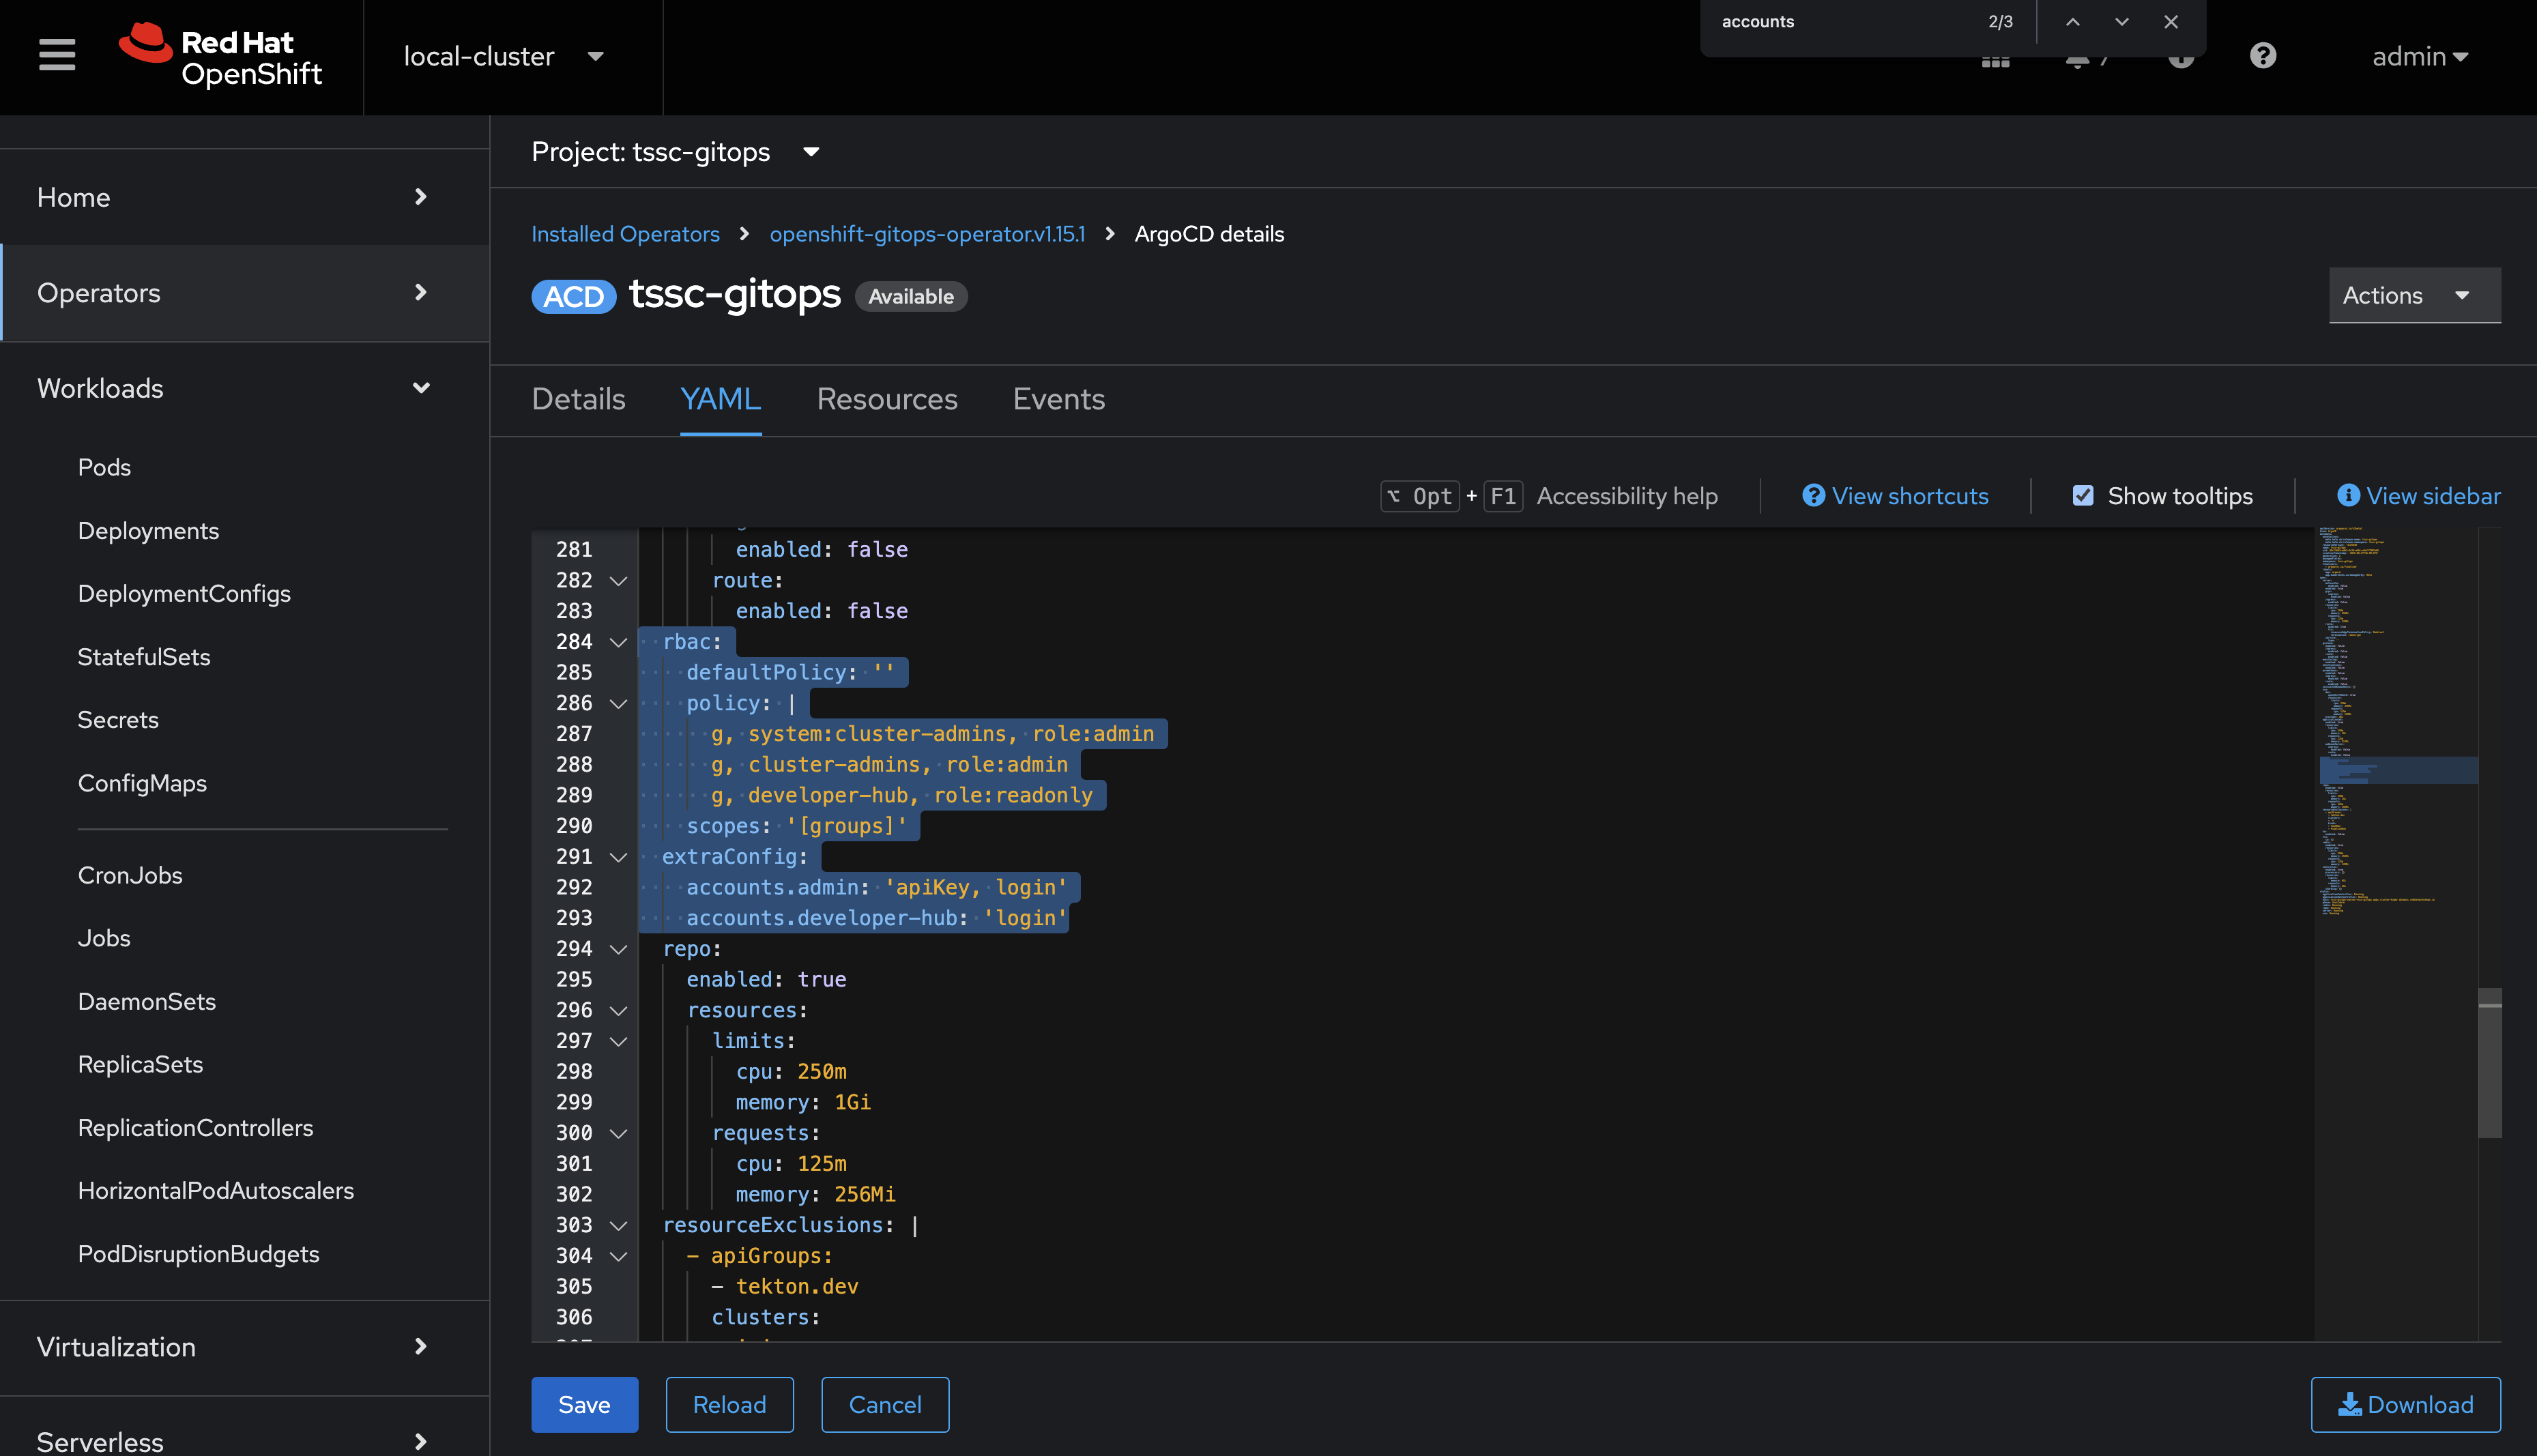This screenshot has height=1456, width=2537.
Task: Click the Available status badge
Action: [x=911, y=296]
